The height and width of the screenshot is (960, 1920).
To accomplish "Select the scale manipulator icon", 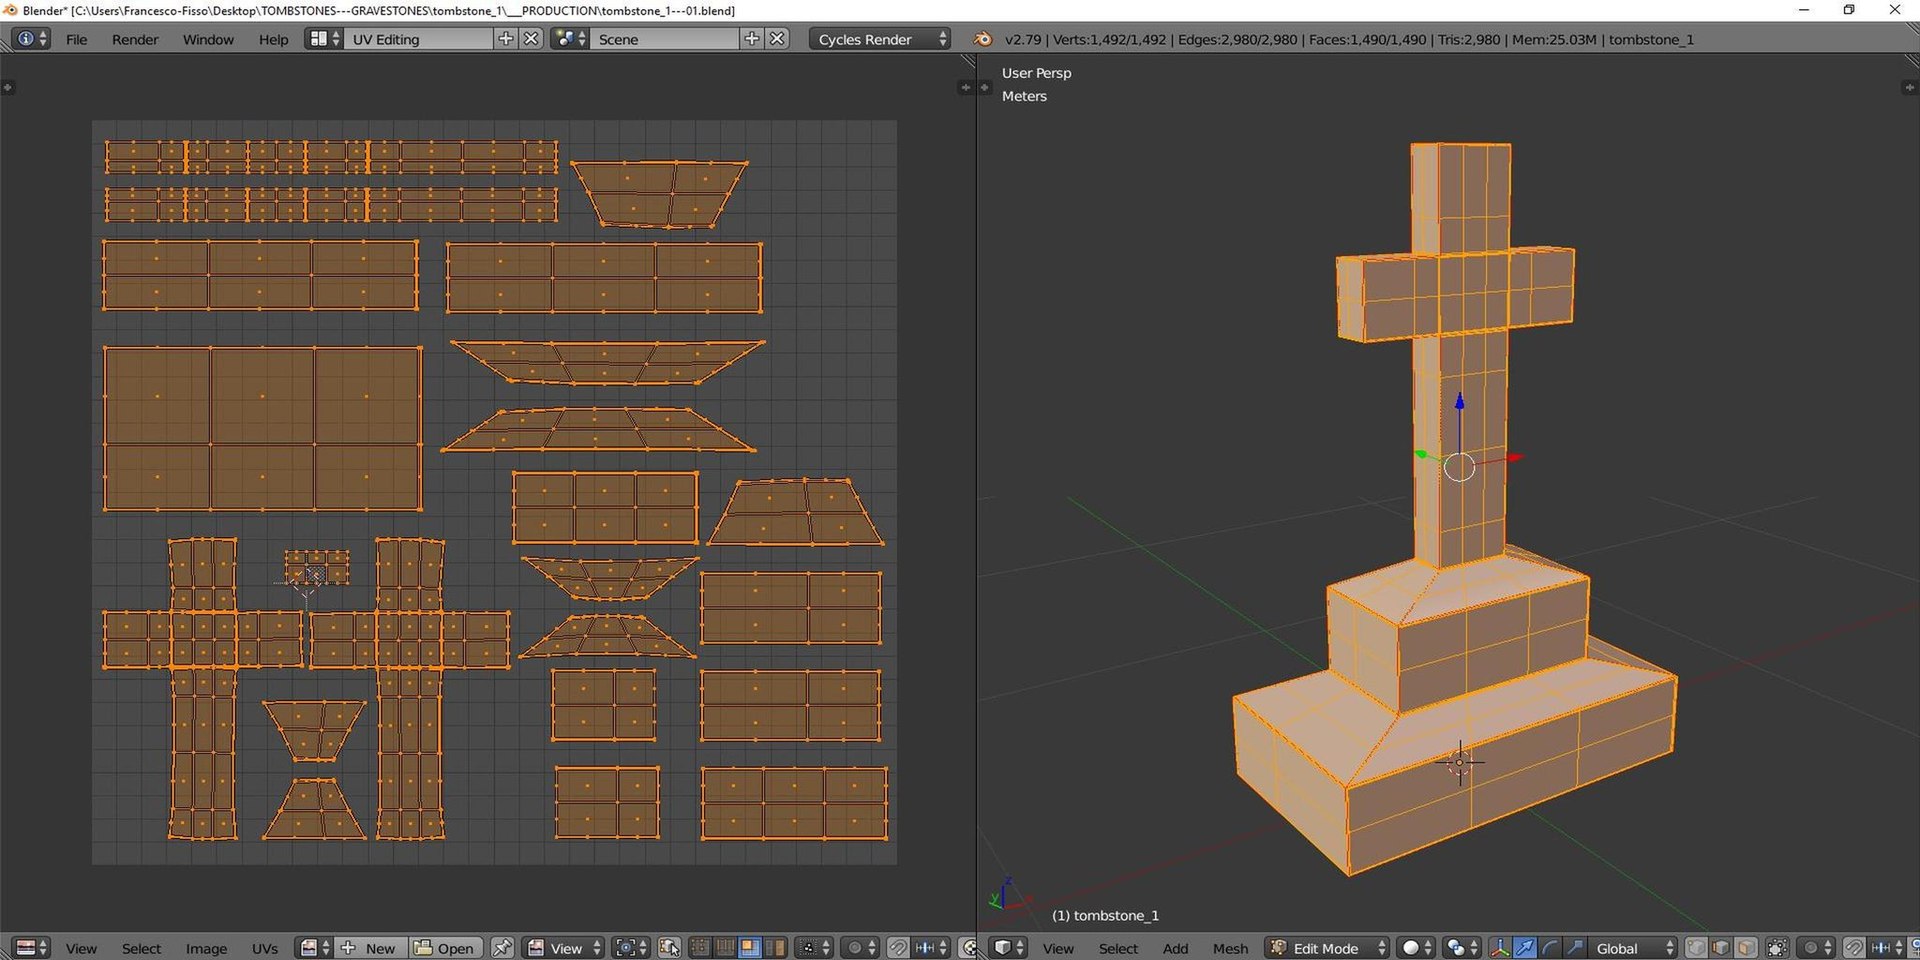I will point(1574,947).
